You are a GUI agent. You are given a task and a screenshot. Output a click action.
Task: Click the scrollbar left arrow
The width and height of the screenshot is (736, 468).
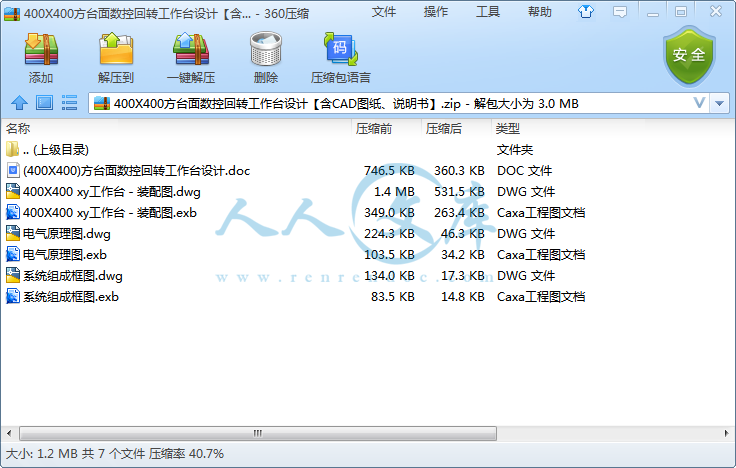[x=9, y=433]
